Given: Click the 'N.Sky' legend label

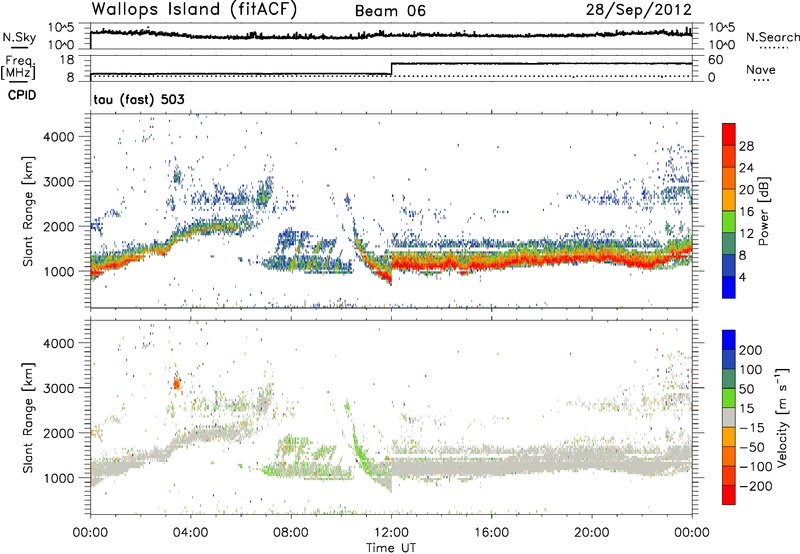Looking at the screenshot, I should click(x=19, y=37).
